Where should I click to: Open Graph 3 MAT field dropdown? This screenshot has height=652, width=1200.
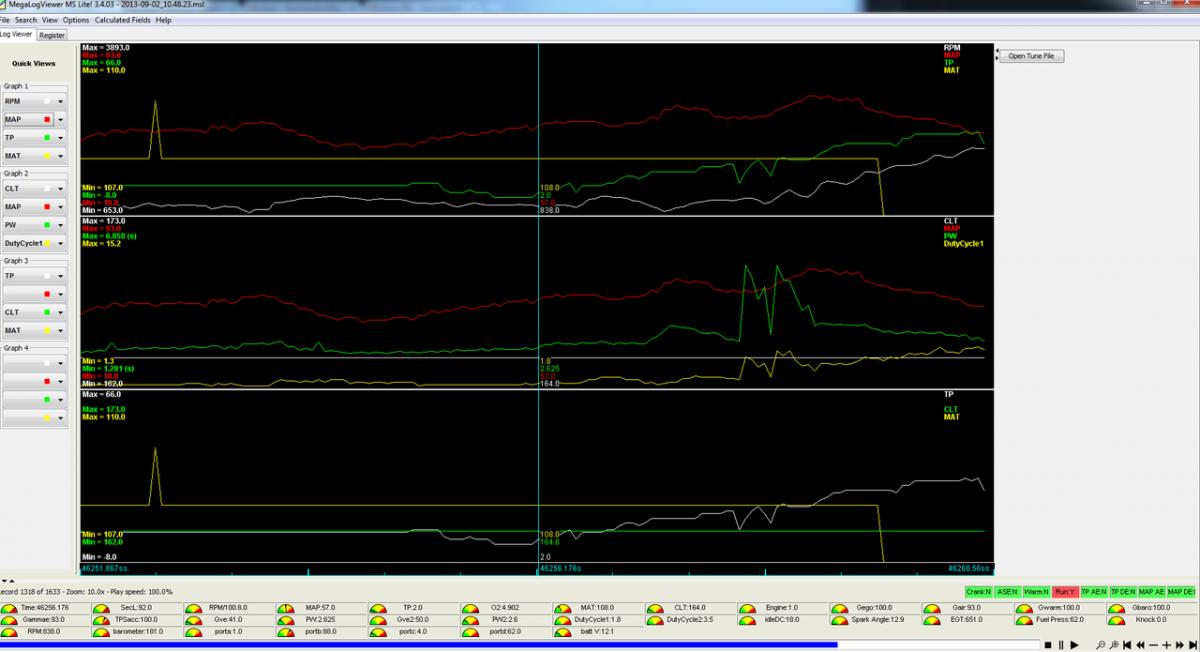pyautogui.click(x=60, y=330)
